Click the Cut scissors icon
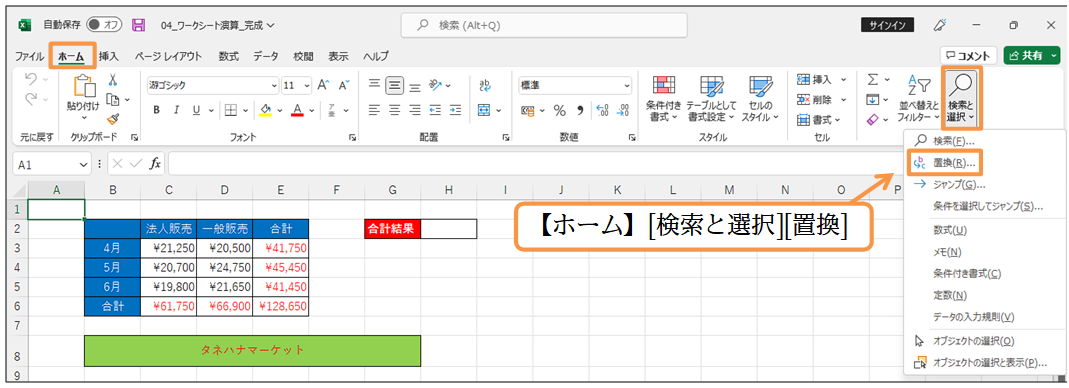The width and height of the screenshot is (1069, 388). (114, 80)
